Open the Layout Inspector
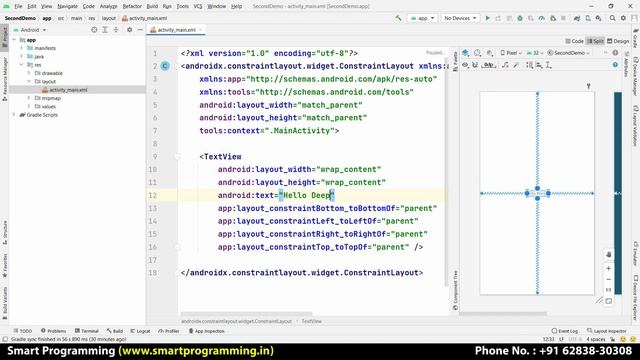Viewport: 640px width, 360px height. (607, 331)
